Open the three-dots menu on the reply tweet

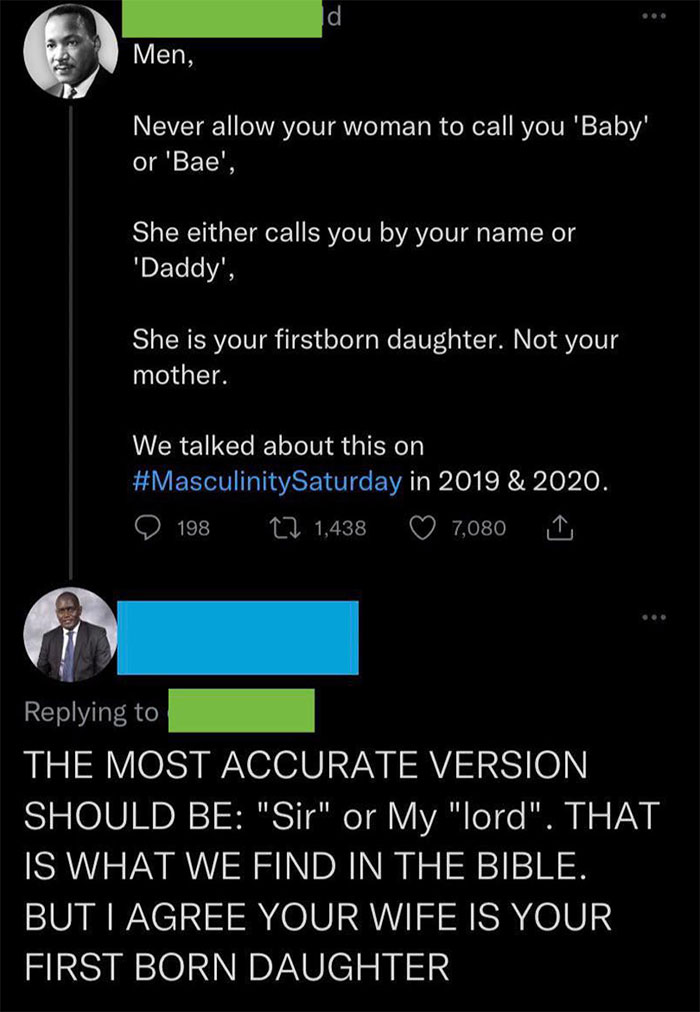click(655, 618)
